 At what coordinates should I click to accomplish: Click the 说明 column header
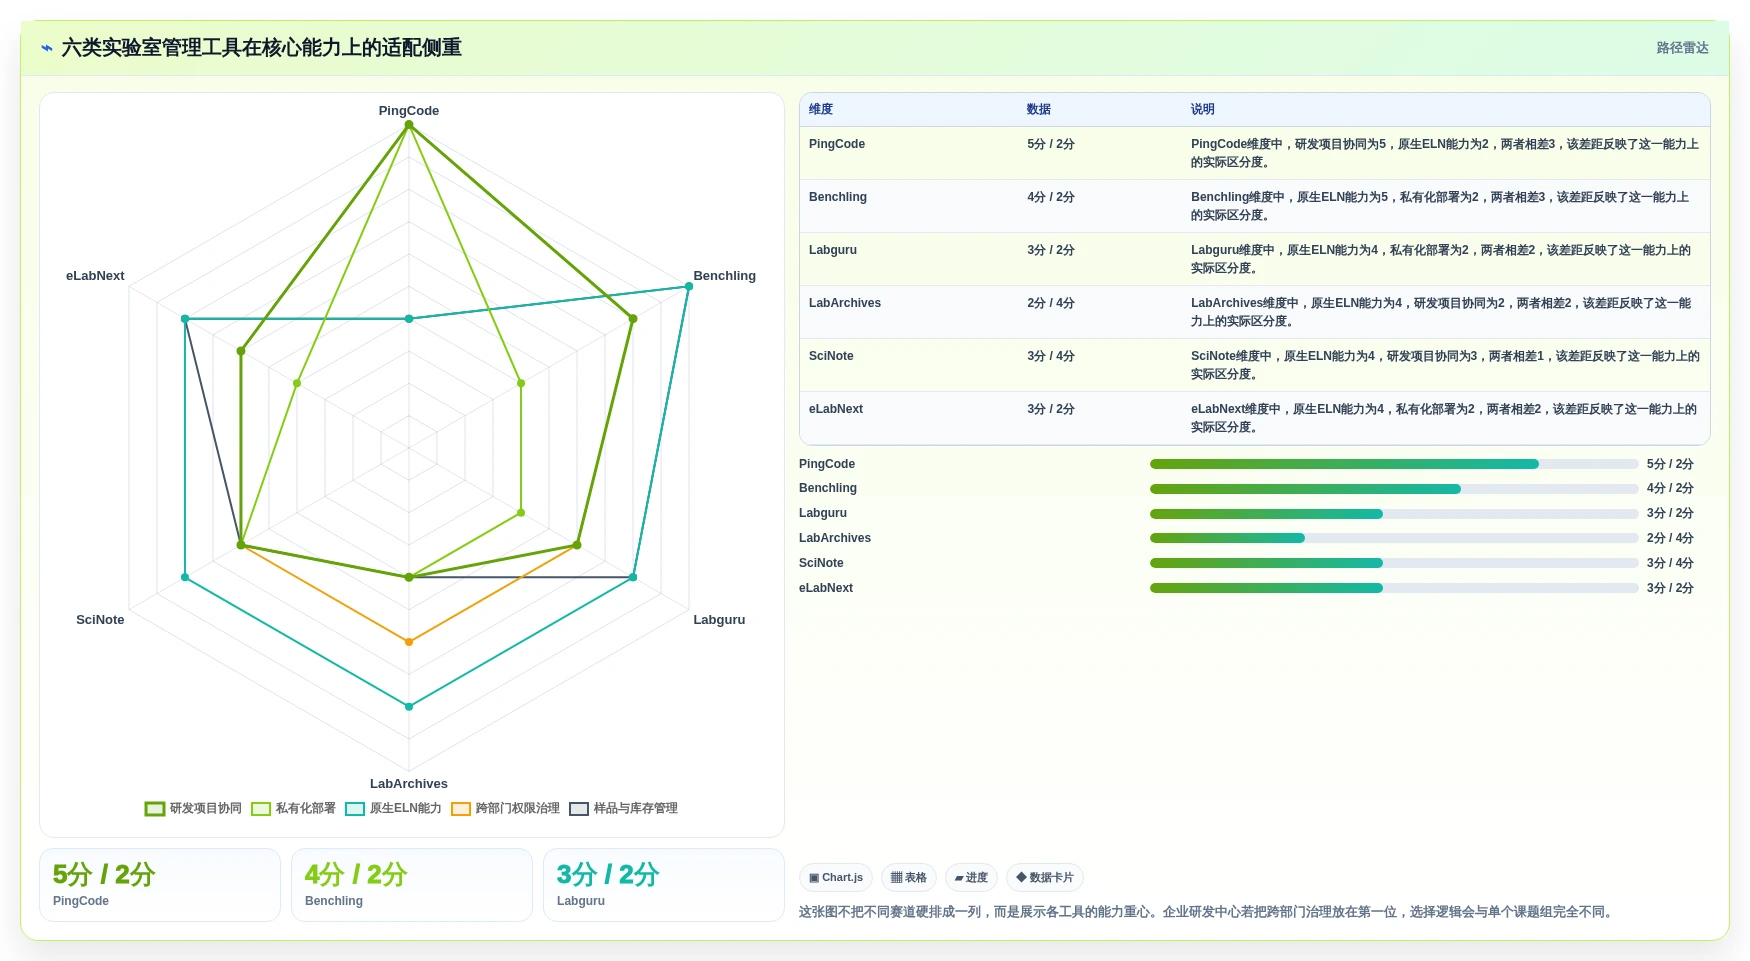[1203, 109]
